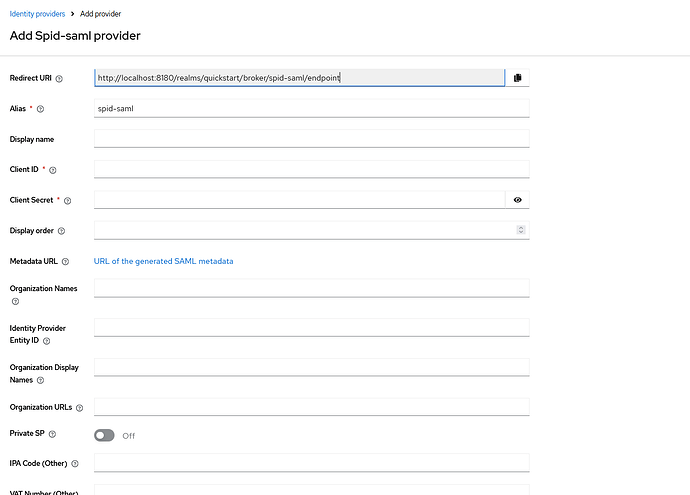Focus the Display order number field
The height and width of the screenshot is (495, 690).
click(x=312, y=230)
